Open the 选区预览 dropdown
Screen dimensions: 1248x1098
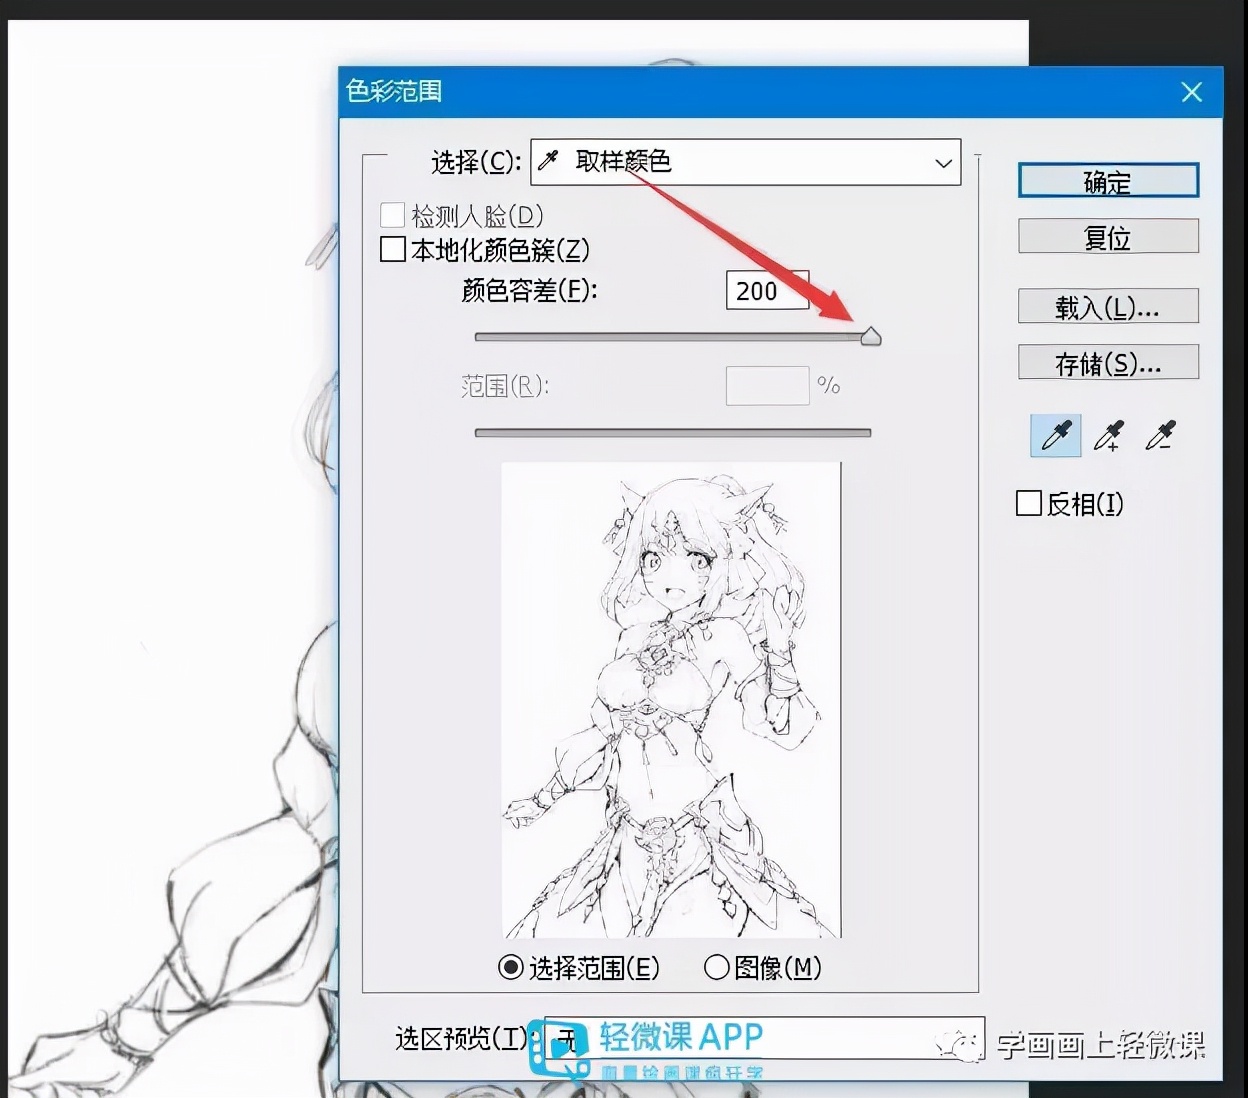point(764,1038)
